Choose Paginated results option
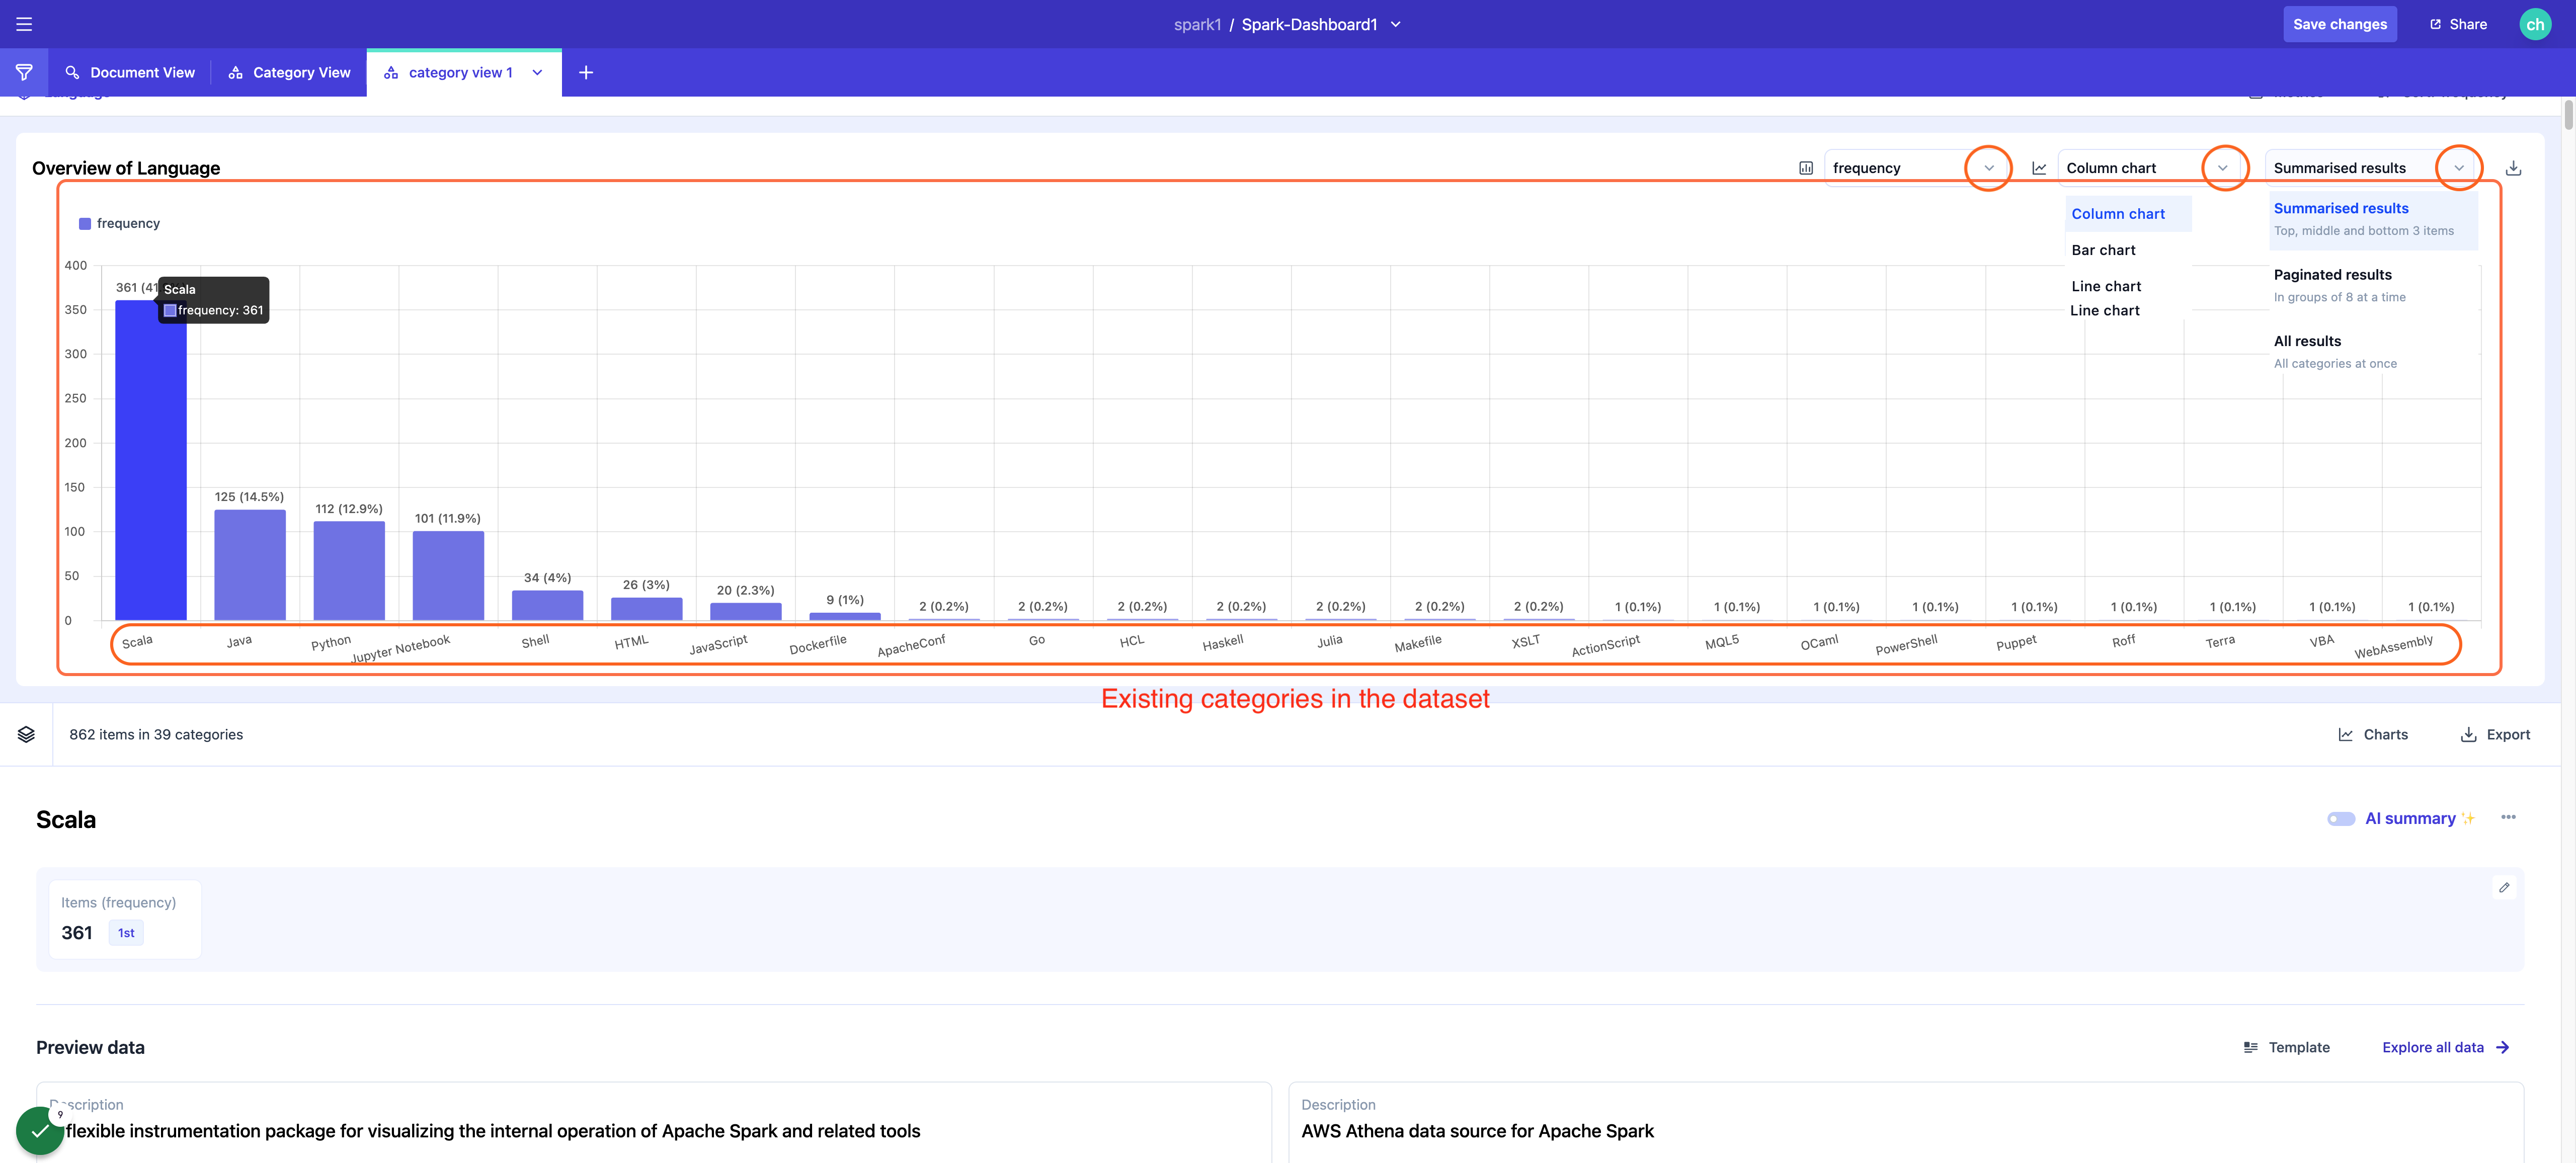Image resolution: width=2576 pixels, height=1163 pixels. (2332, 275)
